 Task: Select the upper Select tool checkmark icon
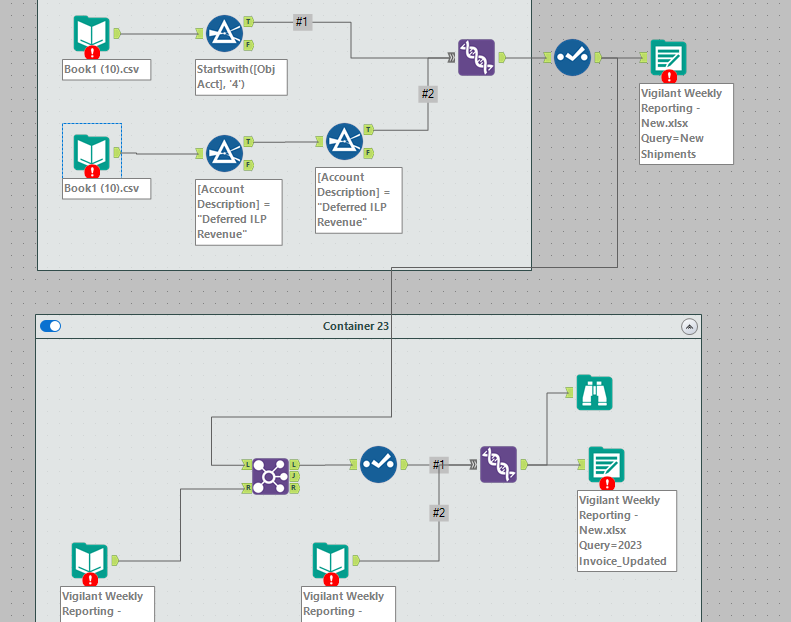click(x=573, y=58)
